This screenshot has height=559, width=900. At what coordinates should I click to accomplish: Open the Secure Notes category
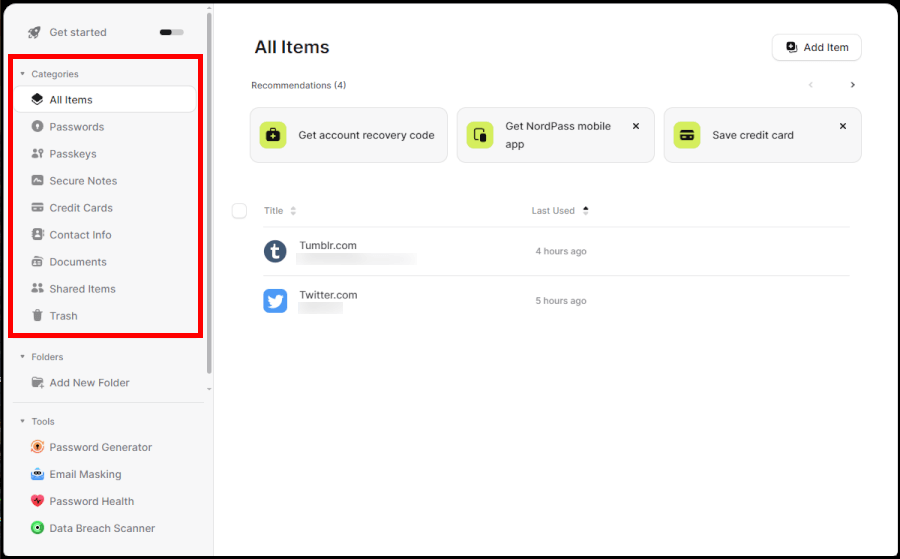[x=83, y=181]
